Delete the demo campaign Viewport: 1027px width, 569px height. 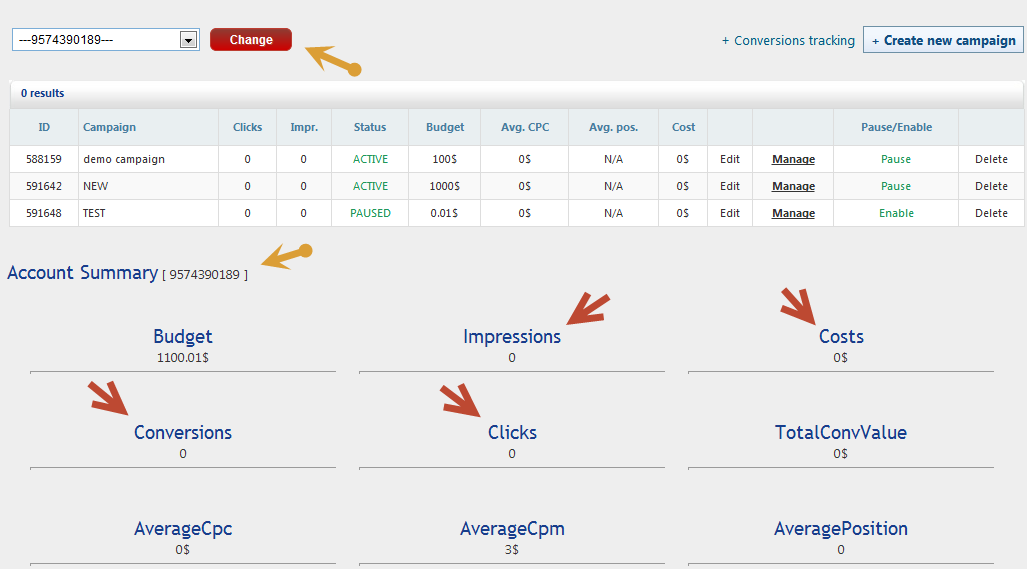991,159
